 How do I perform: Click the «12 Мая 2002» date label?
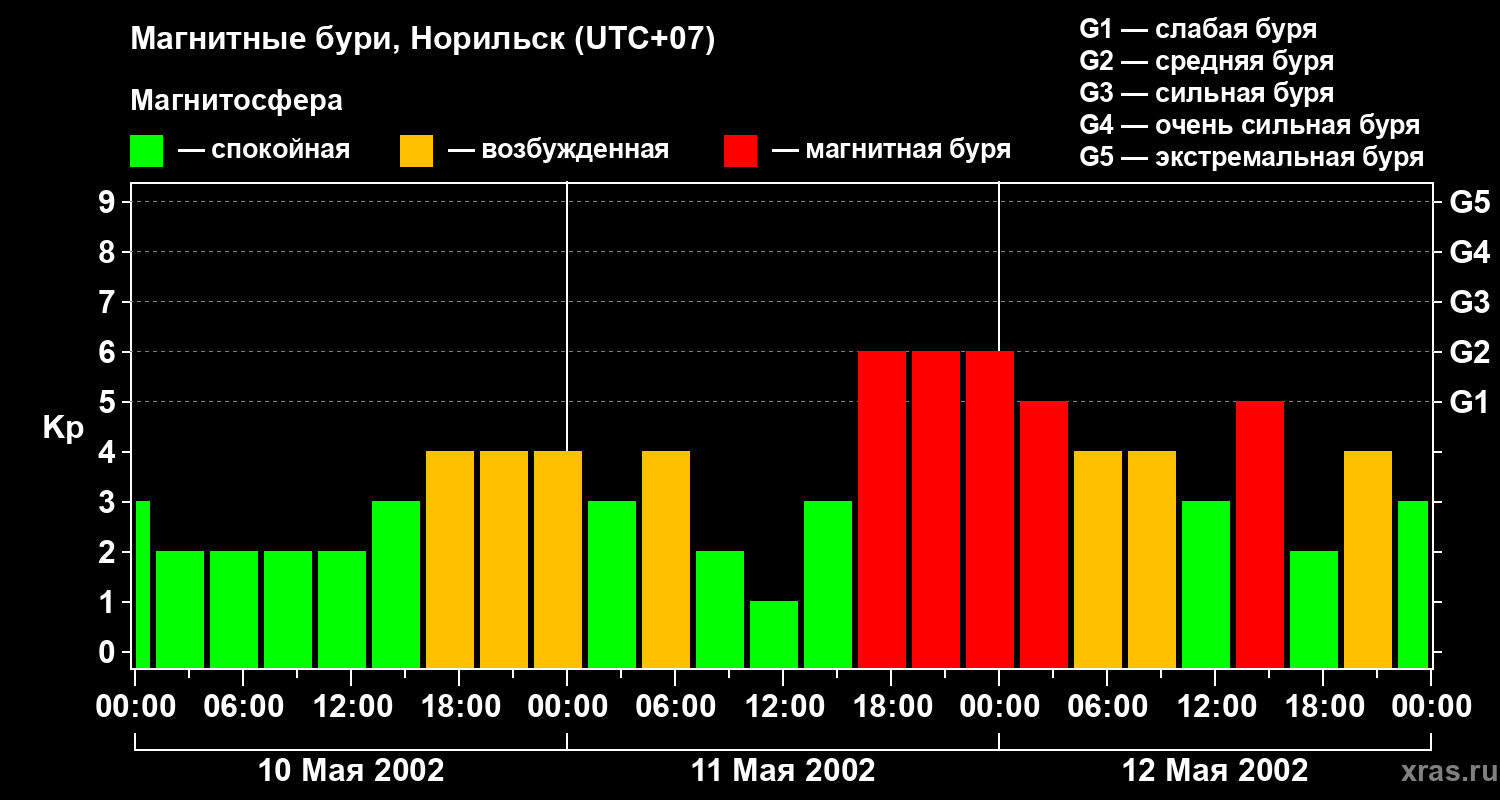(1215, 771)
